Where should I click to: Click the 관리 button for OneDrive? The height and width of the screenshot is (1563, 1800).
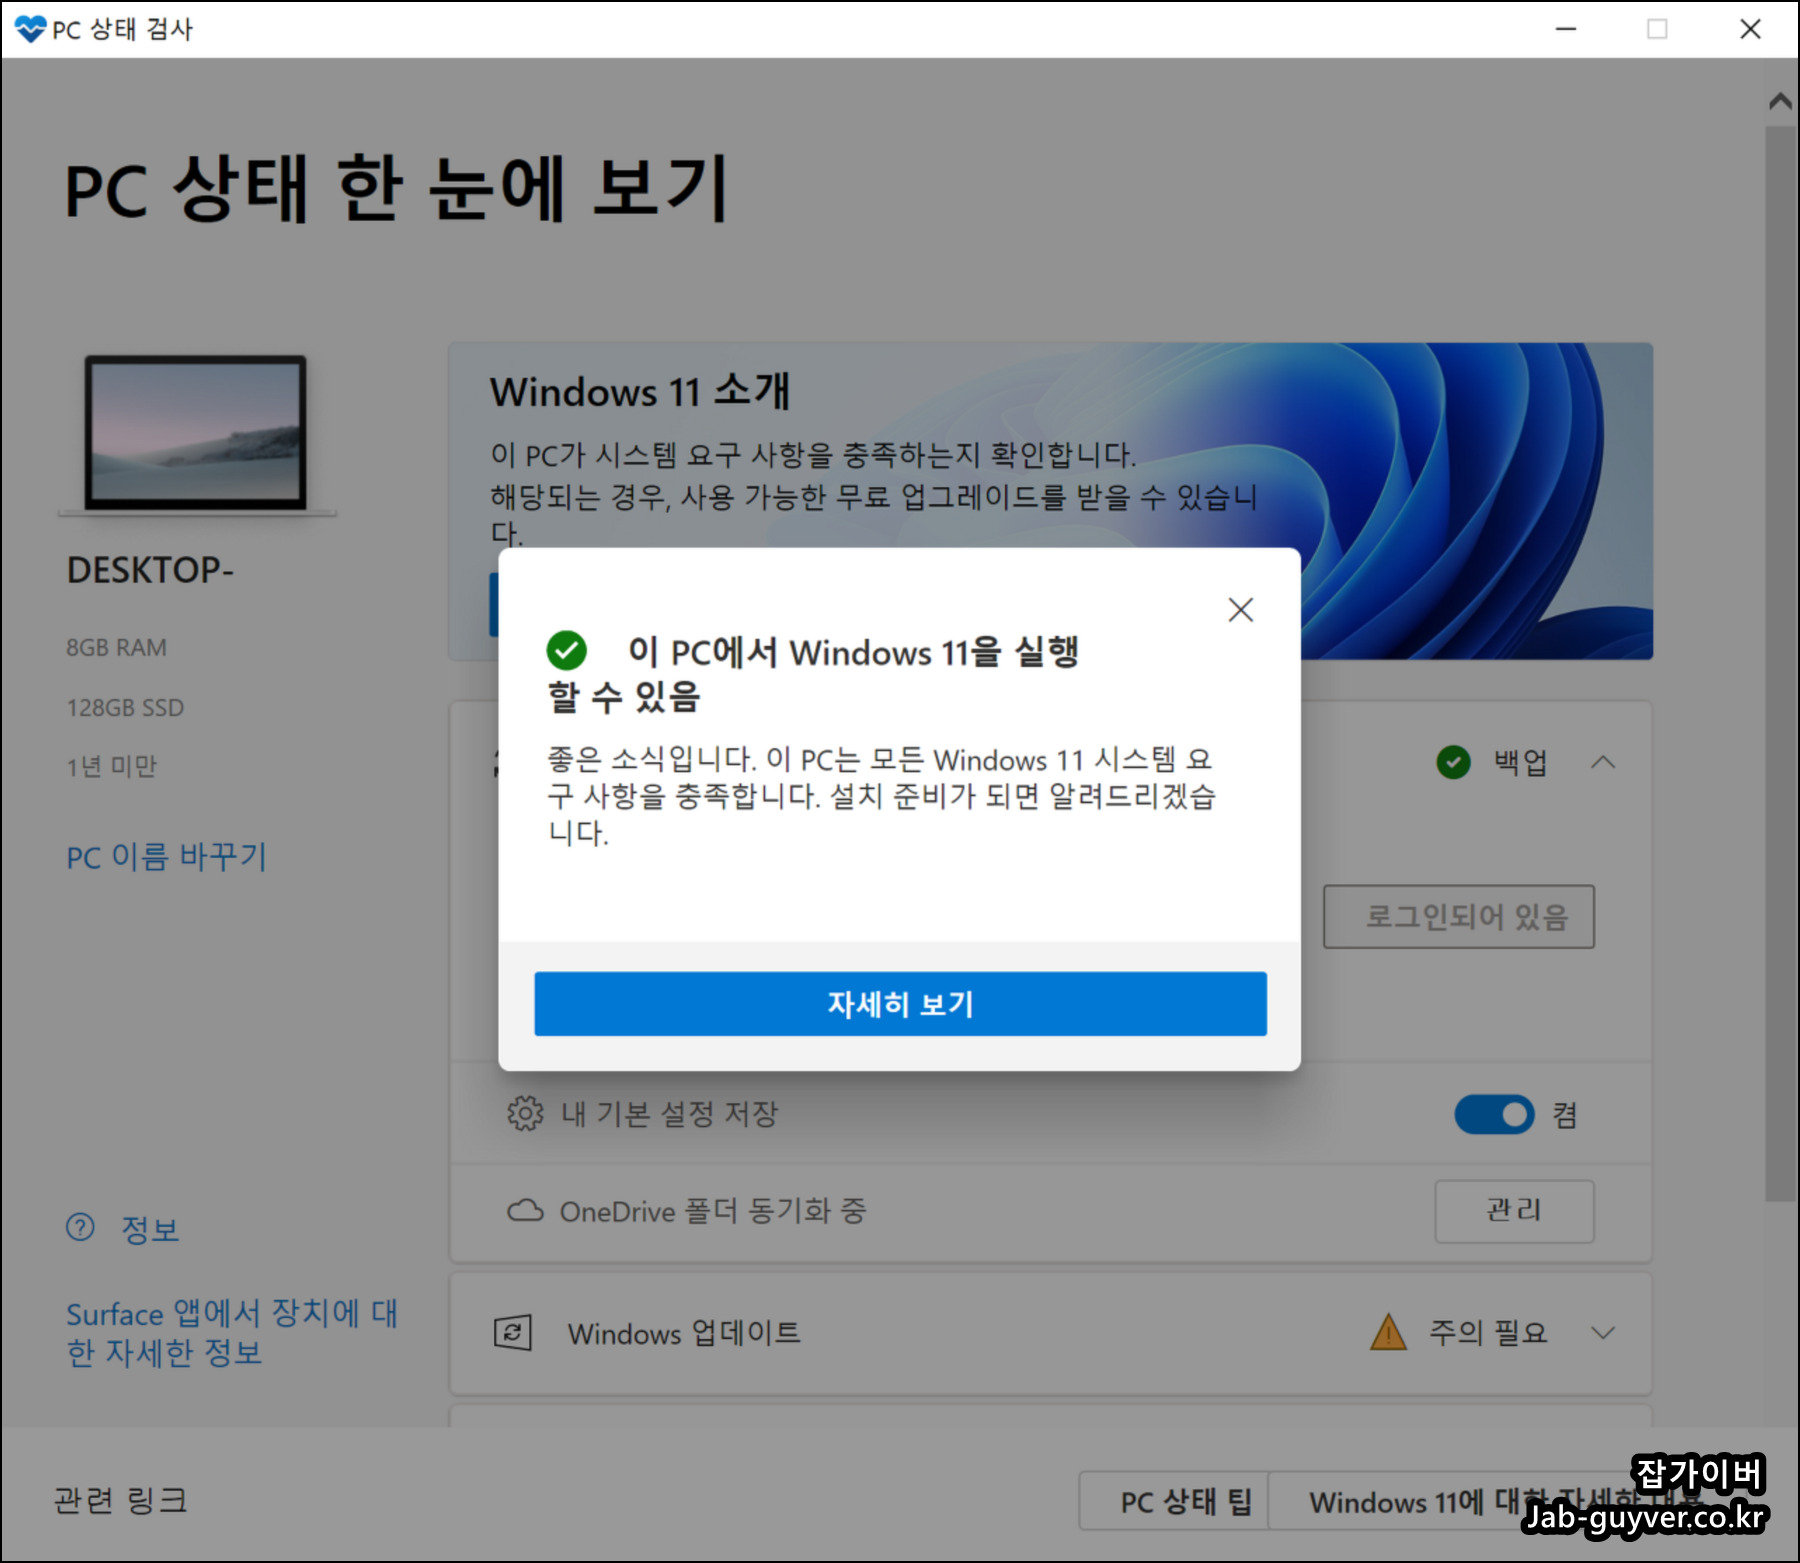(x=1514, y=1211)
